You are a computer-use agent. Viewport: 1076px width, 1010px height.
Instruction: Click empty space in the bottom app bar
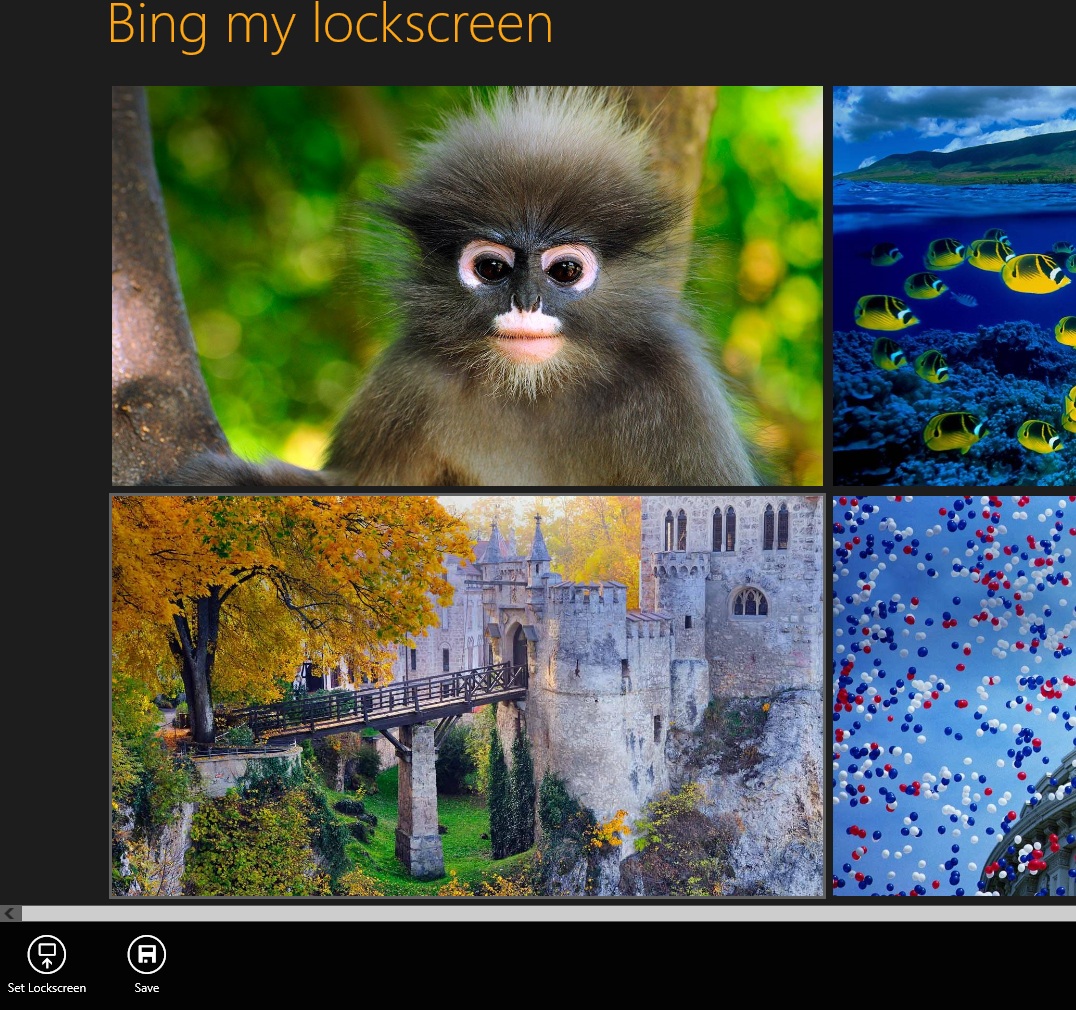pos(618,965)
